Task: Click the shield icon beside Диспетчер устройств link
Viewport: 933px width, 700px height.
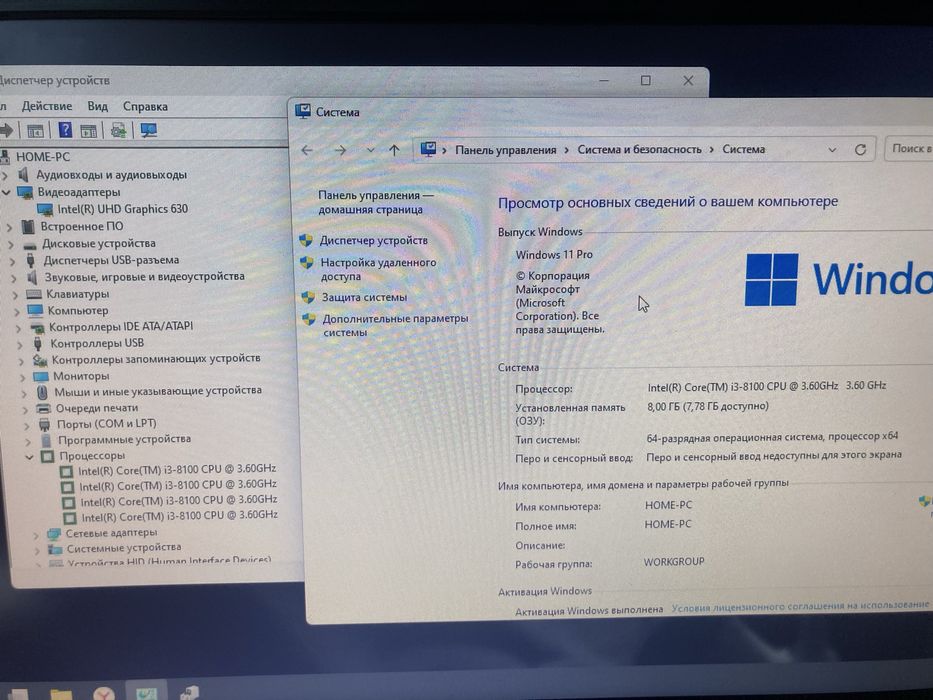Action: [x=306, y=240]
